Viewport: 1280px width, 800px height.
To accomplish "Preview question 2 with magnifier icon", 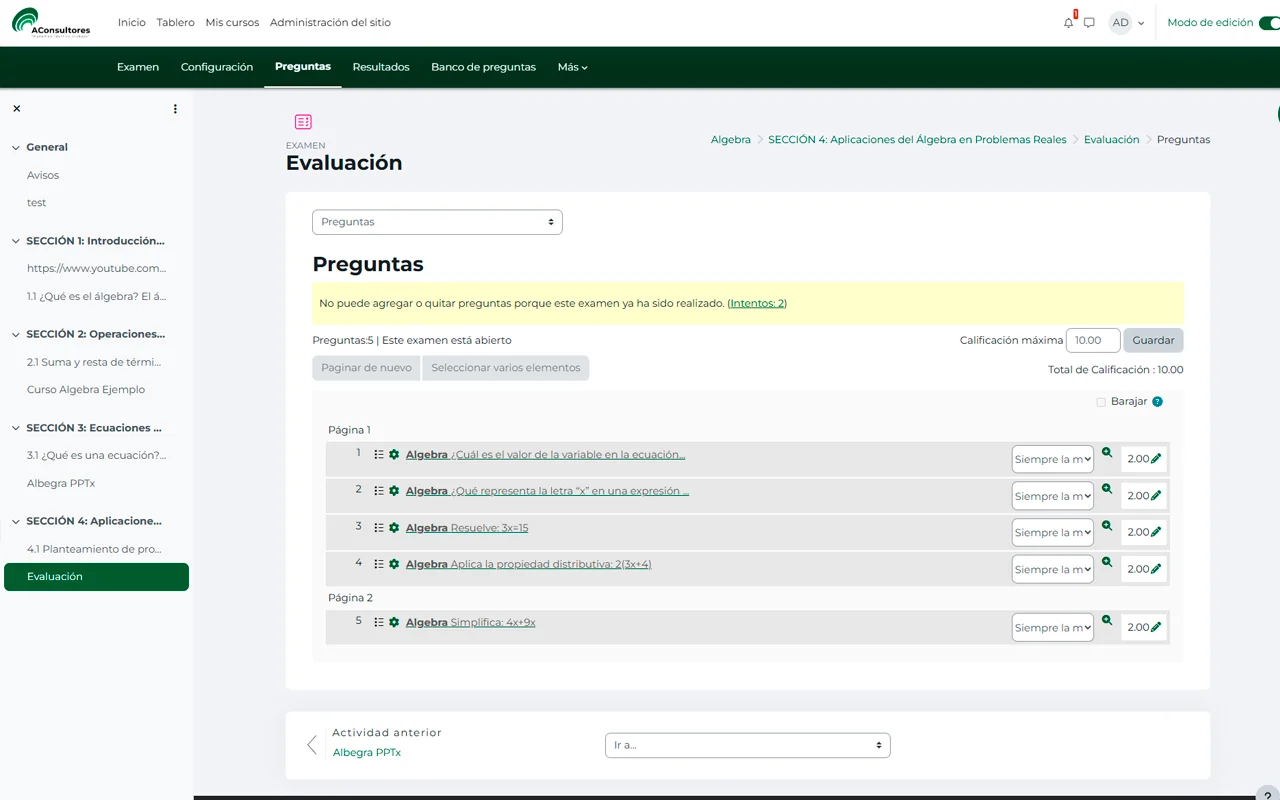I will coord(1107,489).
